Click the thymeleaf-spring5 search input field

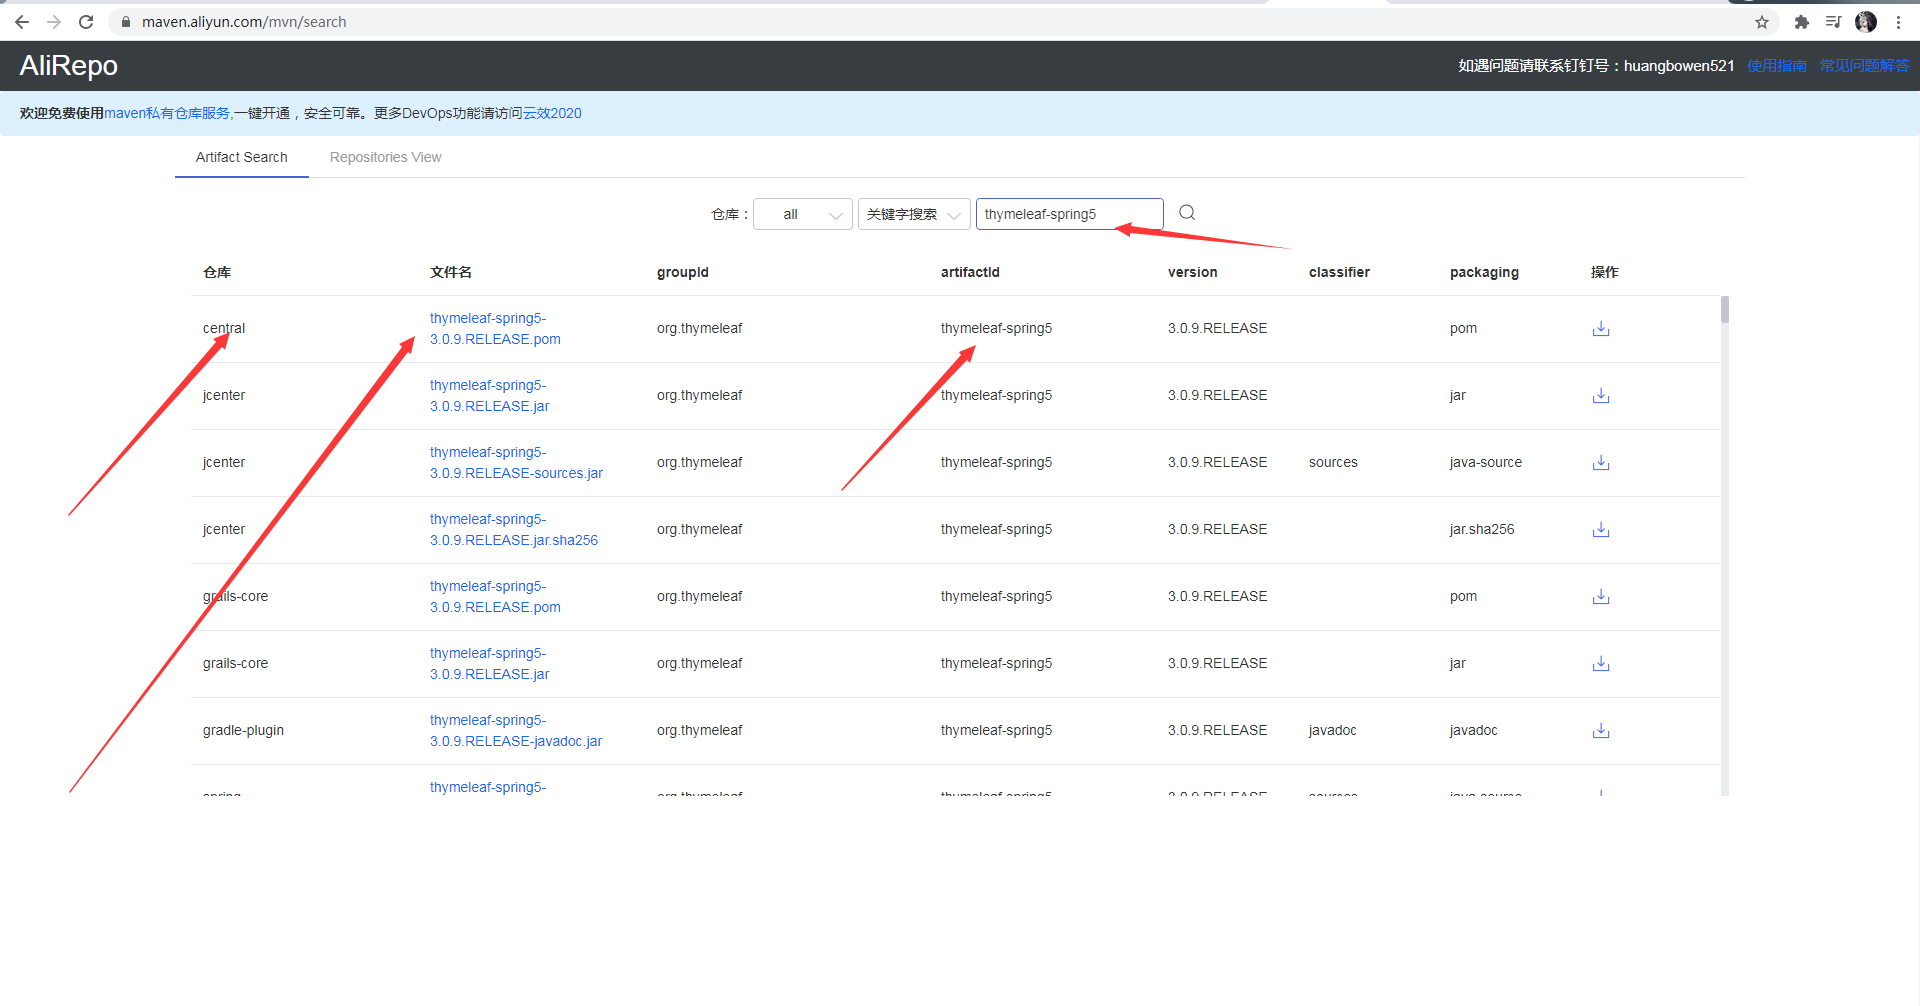[x=1069, y=214]
